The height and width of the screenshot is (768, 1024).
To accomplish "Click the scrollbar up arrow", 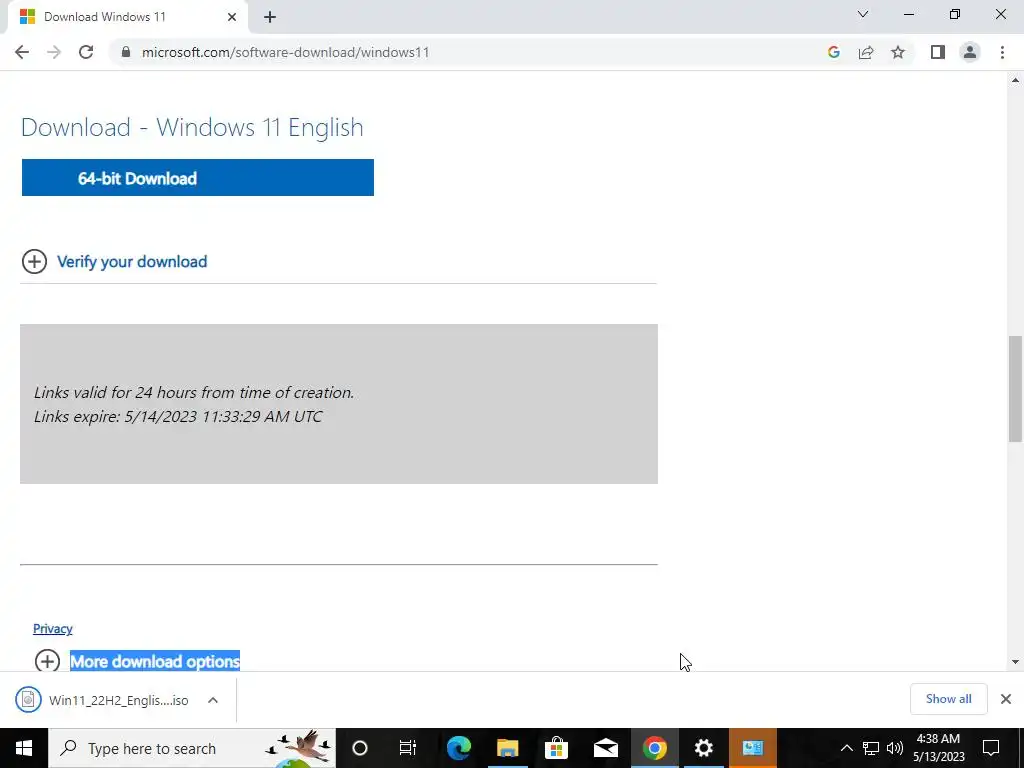I will 1015,80.
